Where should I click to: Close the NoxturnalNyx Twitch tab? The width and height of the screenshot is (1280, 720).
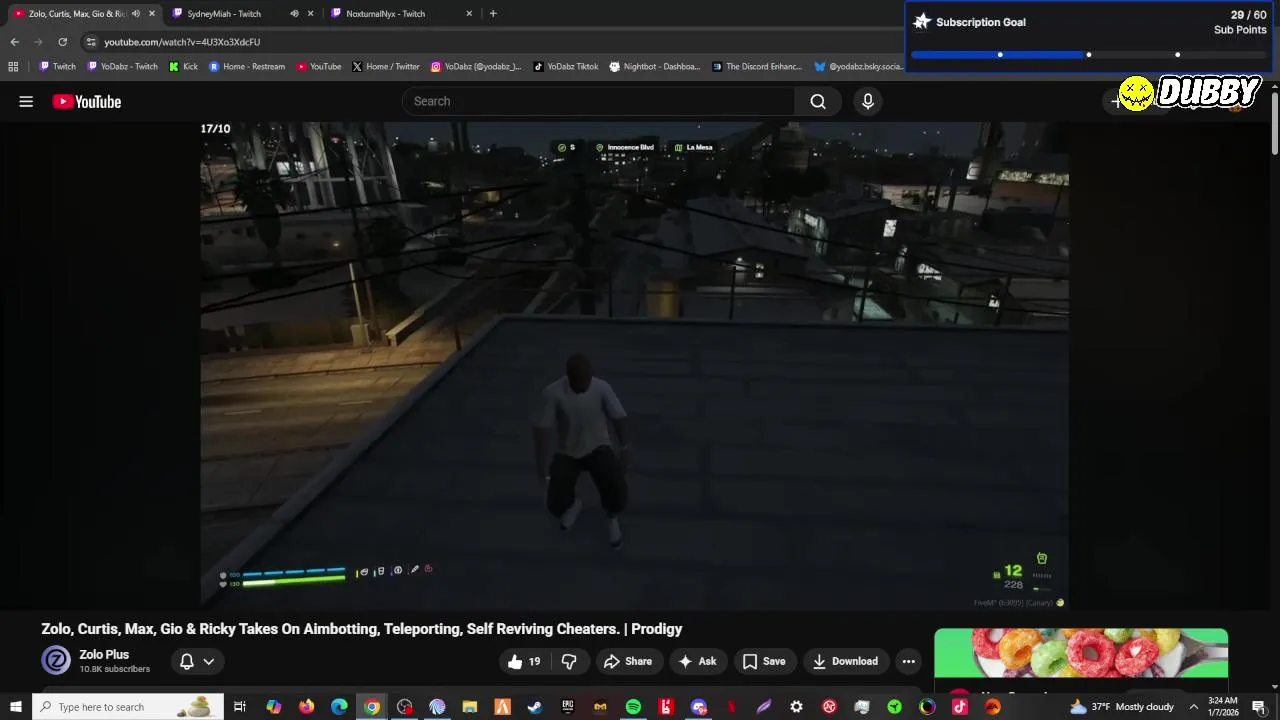tap(469, 14)
